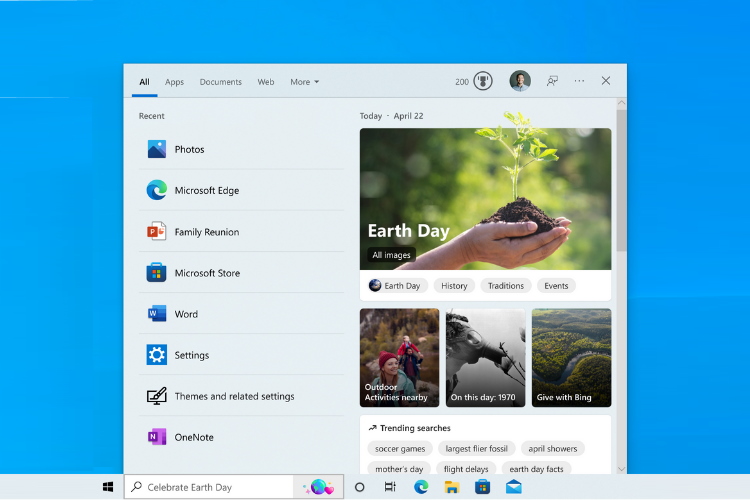
Task: Click the scrollbar up arrow
Action: (621, 103)
